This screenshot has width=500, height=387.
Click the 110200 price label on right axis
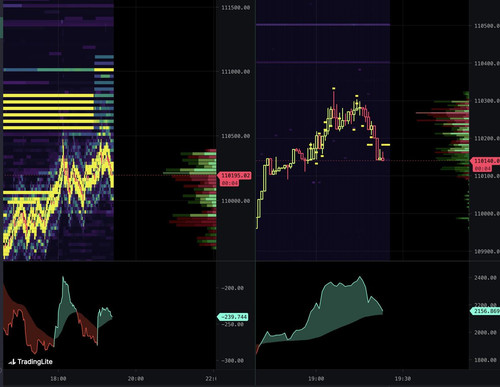(x=487, y=138)
